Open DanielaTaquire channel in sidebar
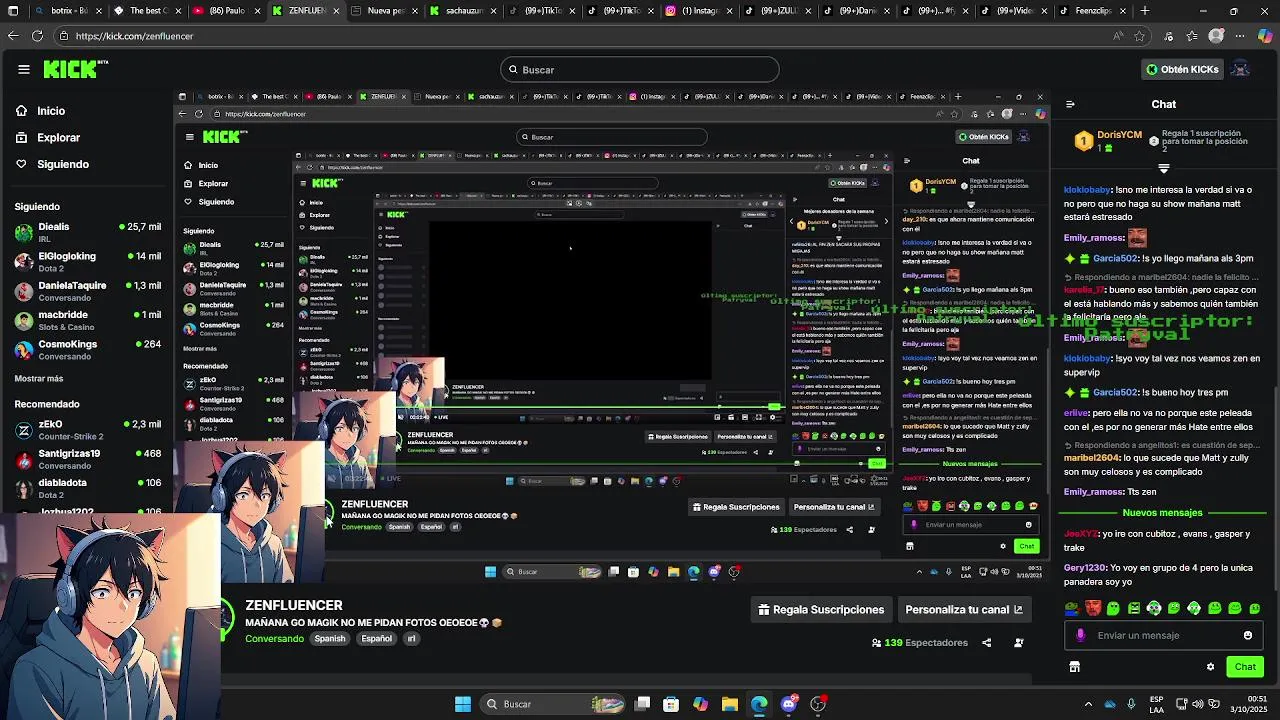This screenshot has width=1280, height=720. [88, 291]
